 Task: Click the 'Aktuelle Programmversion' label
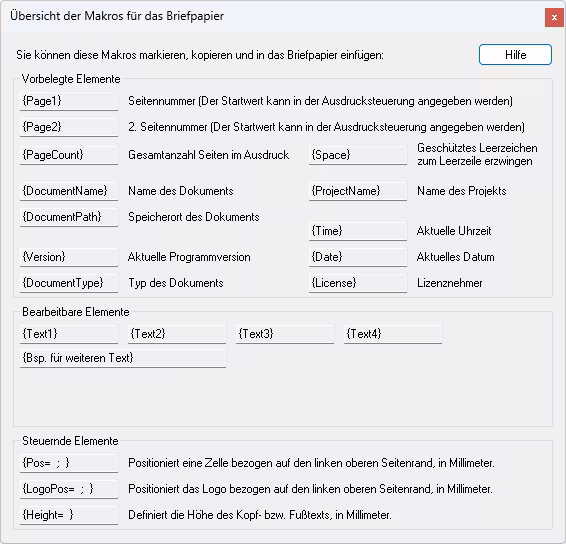189,257
